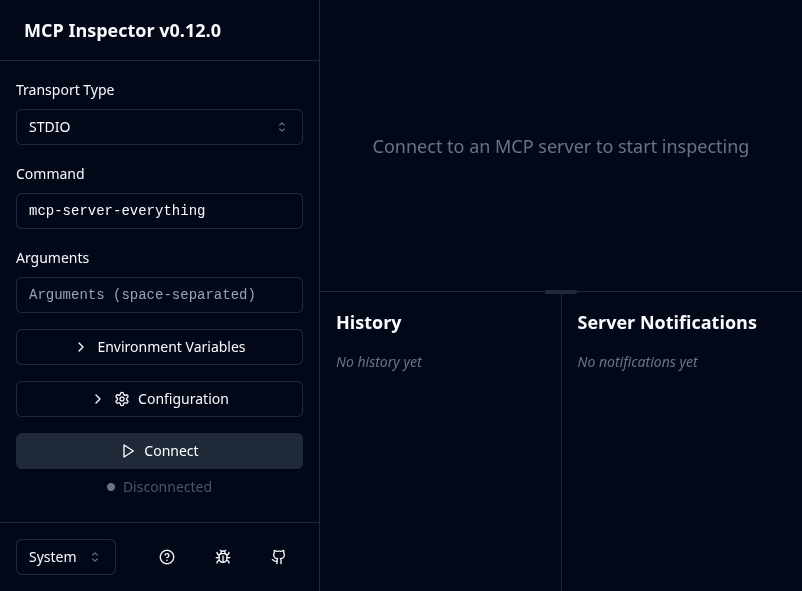The image size is (802, 591).
Task: Open the help documentation icon
Action: pyautogui.click(x=167, y=557)
